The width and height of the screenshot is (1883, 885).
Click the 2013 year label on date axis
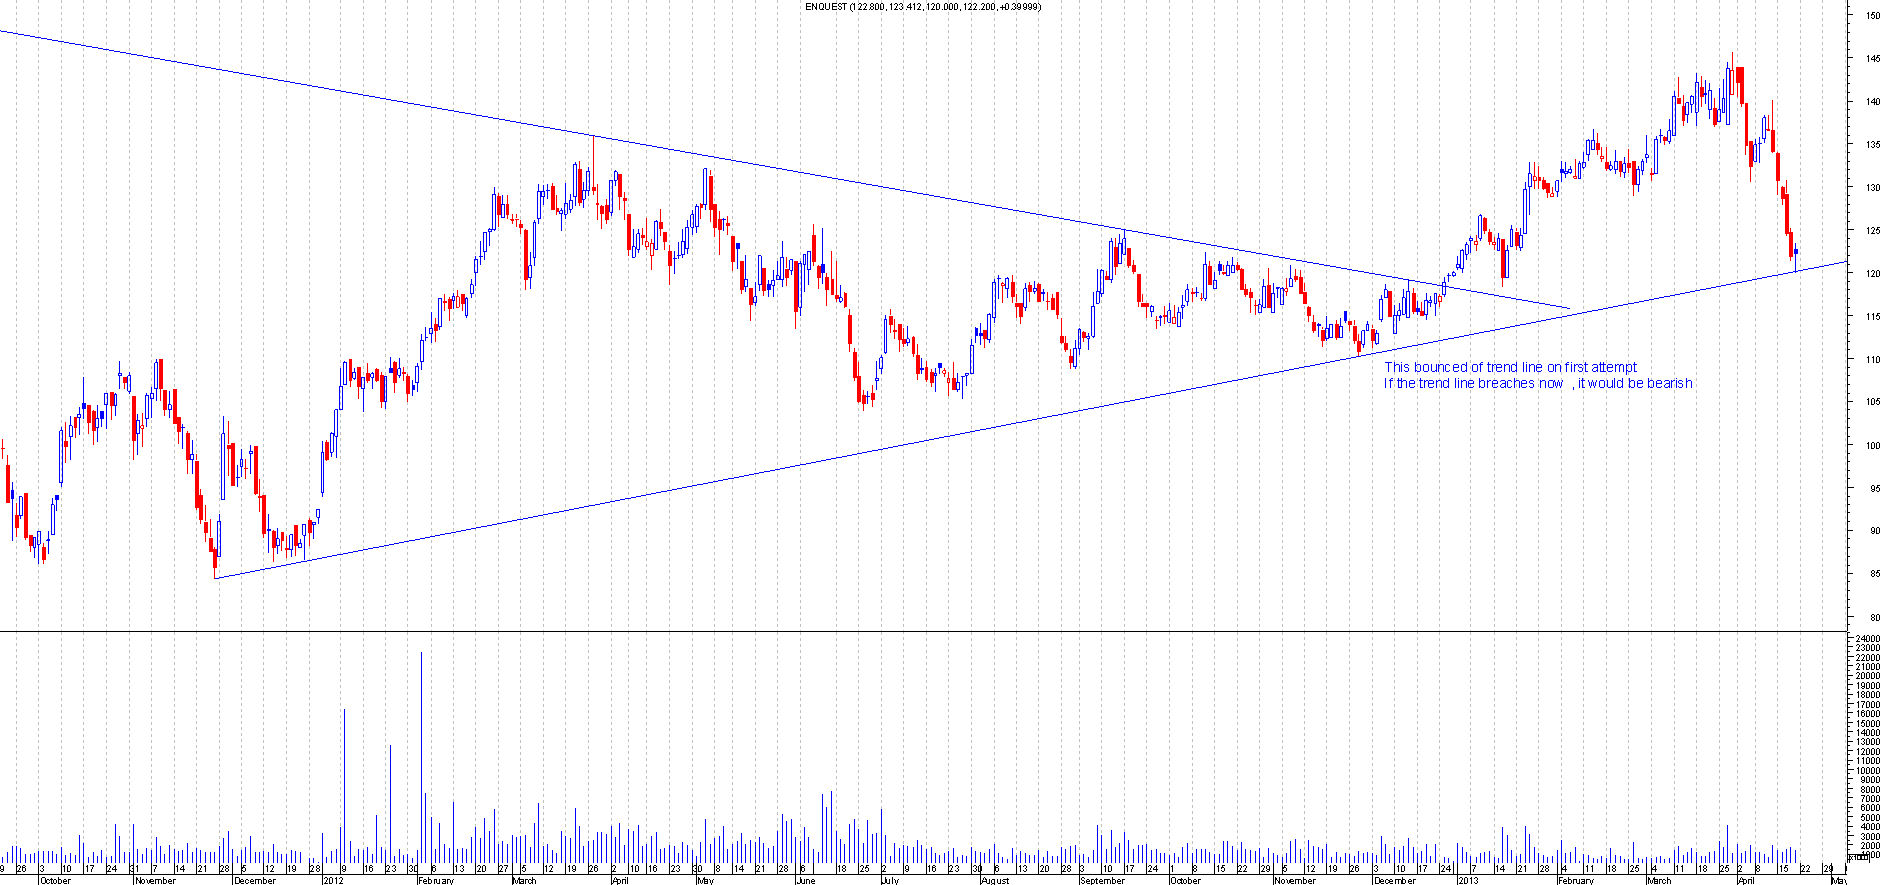pos(1468,880)
